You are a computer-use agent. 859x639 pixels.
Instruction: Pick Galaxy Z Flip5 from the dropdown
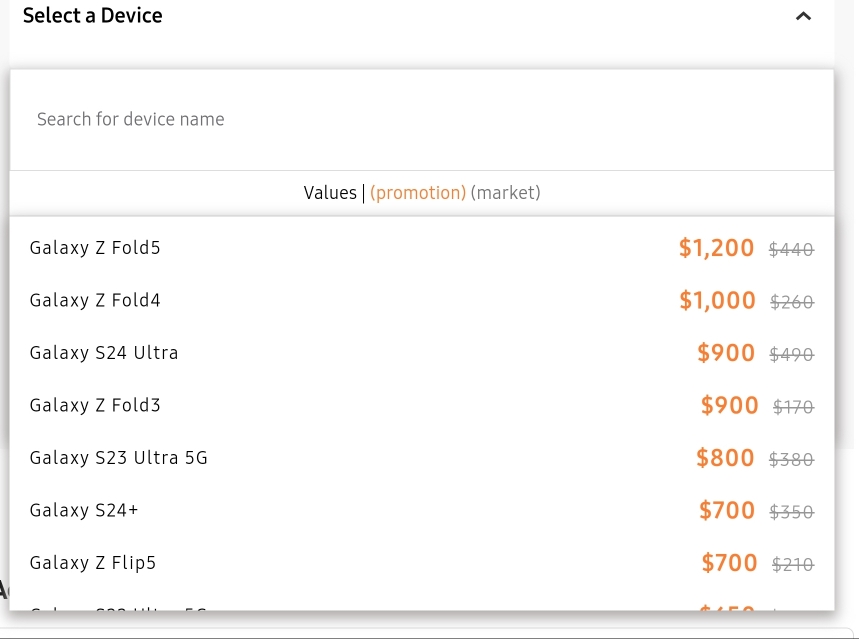[422, 563]
